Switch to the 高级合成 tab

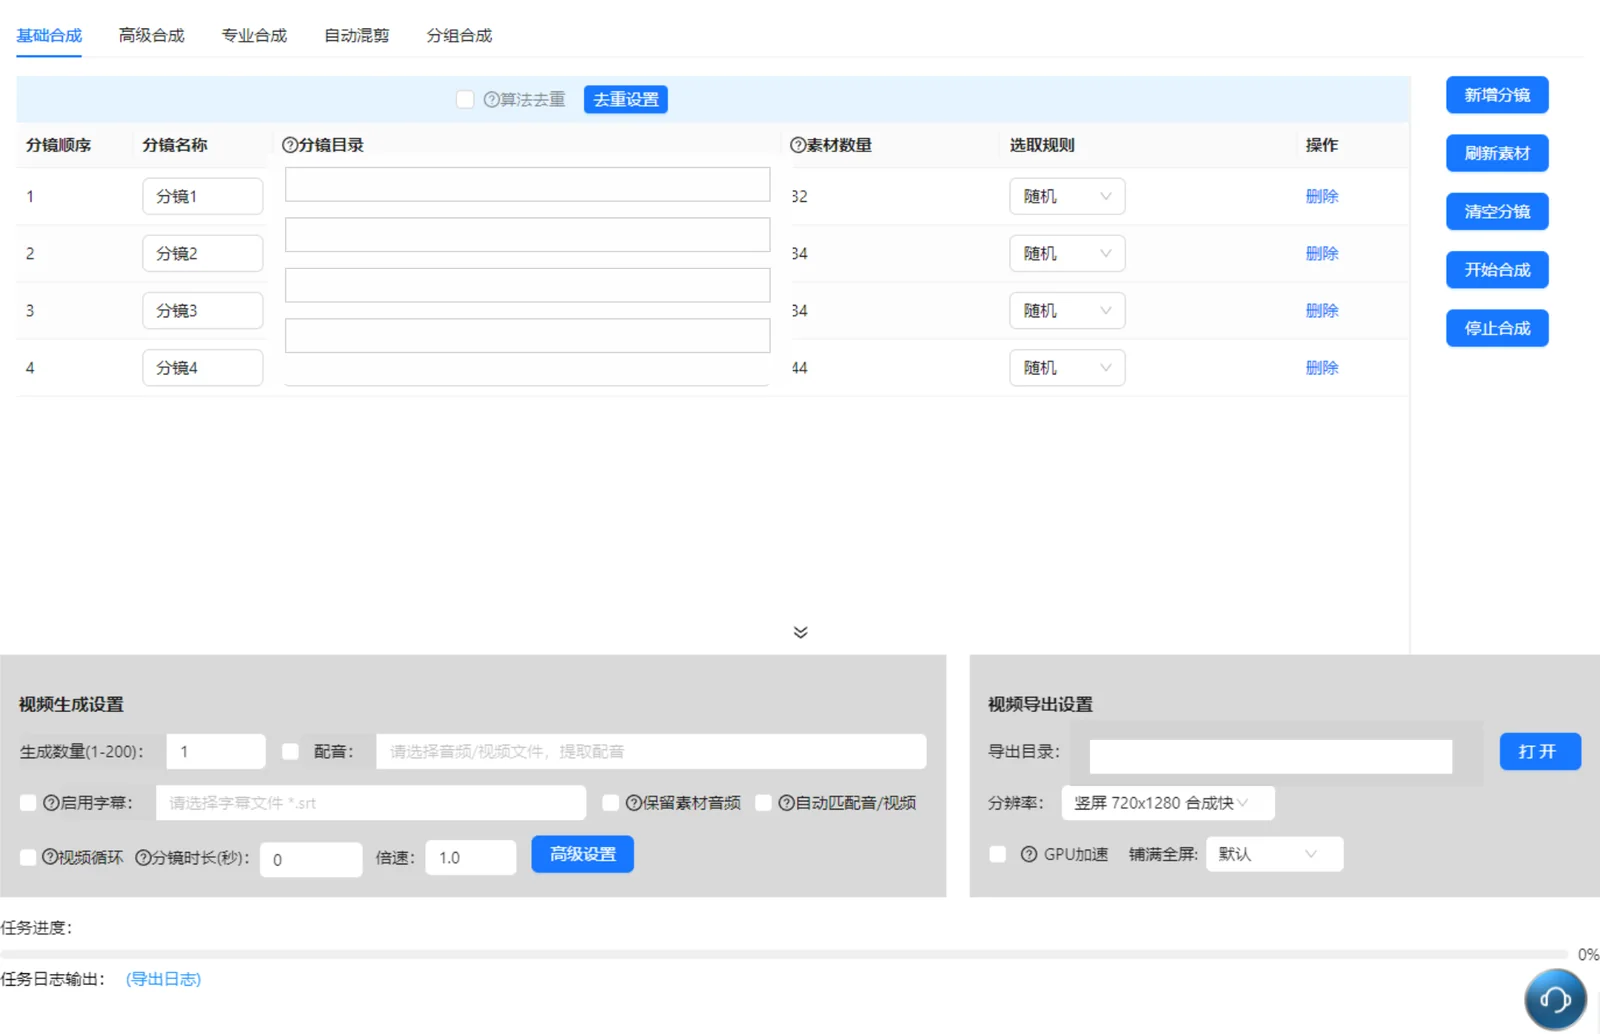[151, 36]
